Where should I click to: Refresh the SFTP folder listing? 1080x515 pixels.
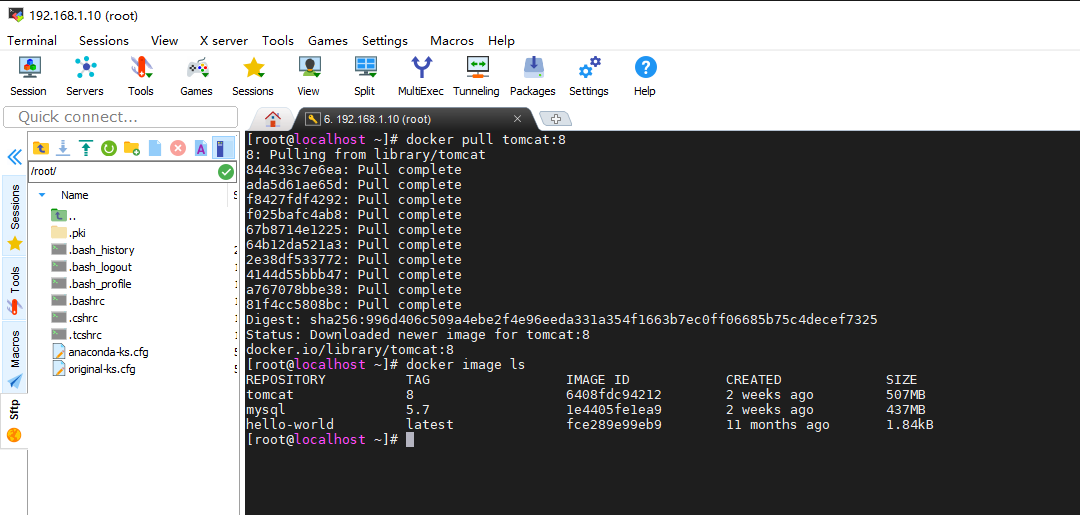109,147
